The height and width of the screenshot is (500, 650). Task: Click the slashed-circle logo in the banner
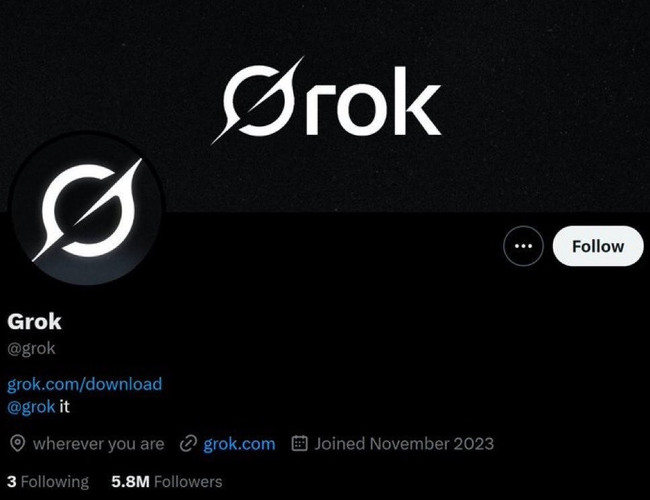[x=258, y=100]
